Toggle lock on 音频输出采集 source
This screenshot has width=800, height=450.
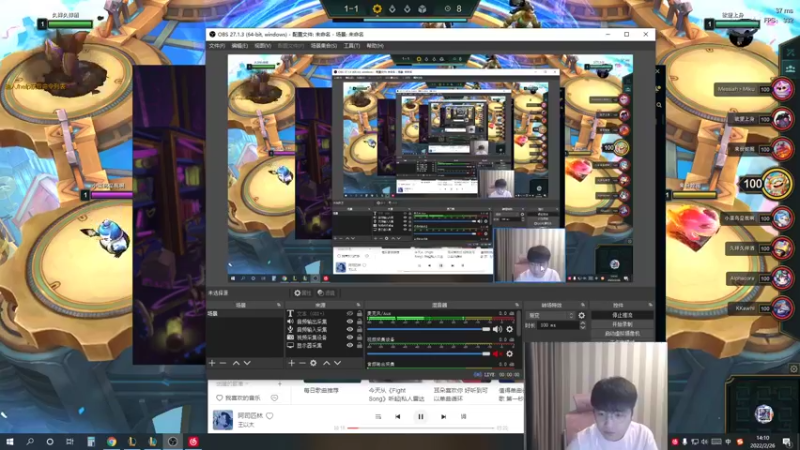[359, 321]
